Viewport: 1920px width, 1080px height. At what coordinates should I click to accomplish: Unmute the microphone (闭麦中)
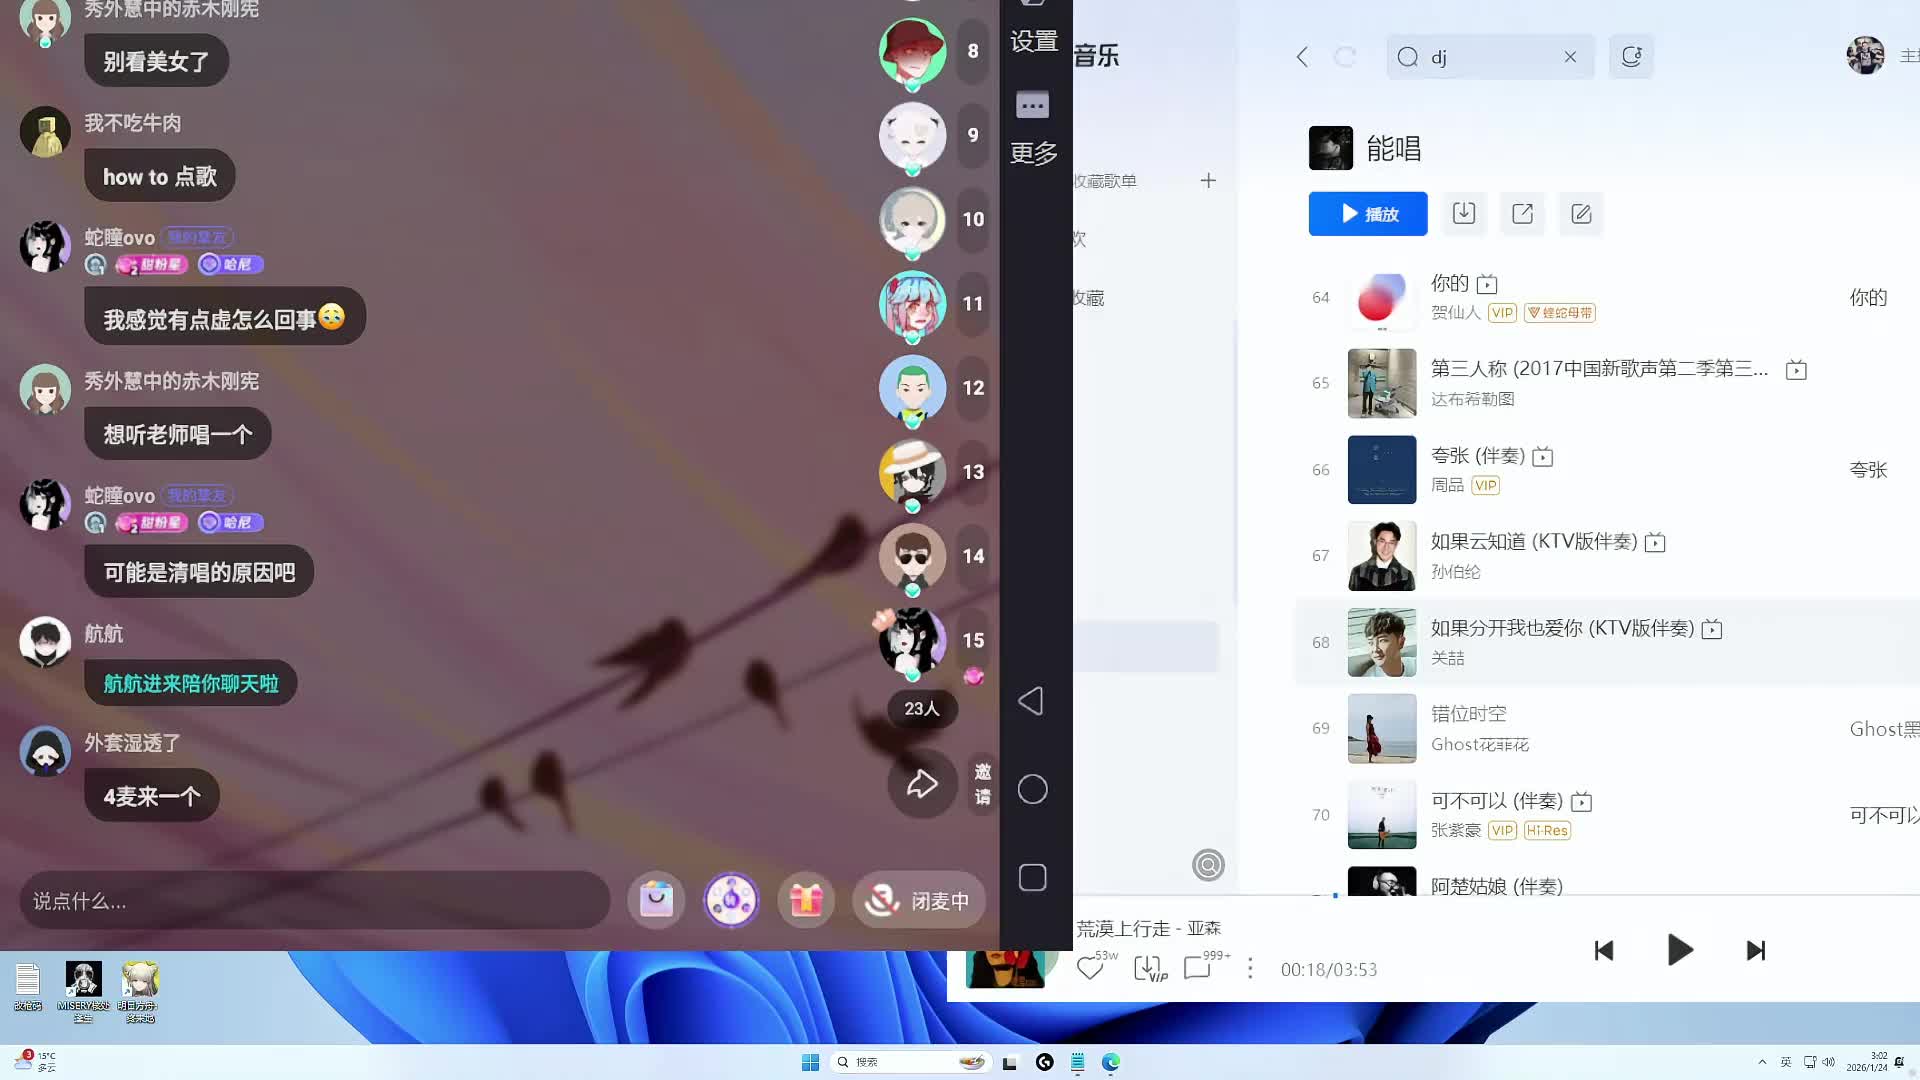917,900
